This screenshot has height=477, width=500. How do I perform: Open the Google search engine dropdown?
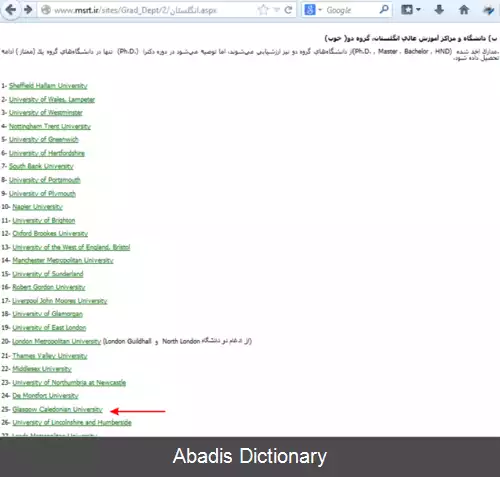pyautogui.click(x=313, y=10)
